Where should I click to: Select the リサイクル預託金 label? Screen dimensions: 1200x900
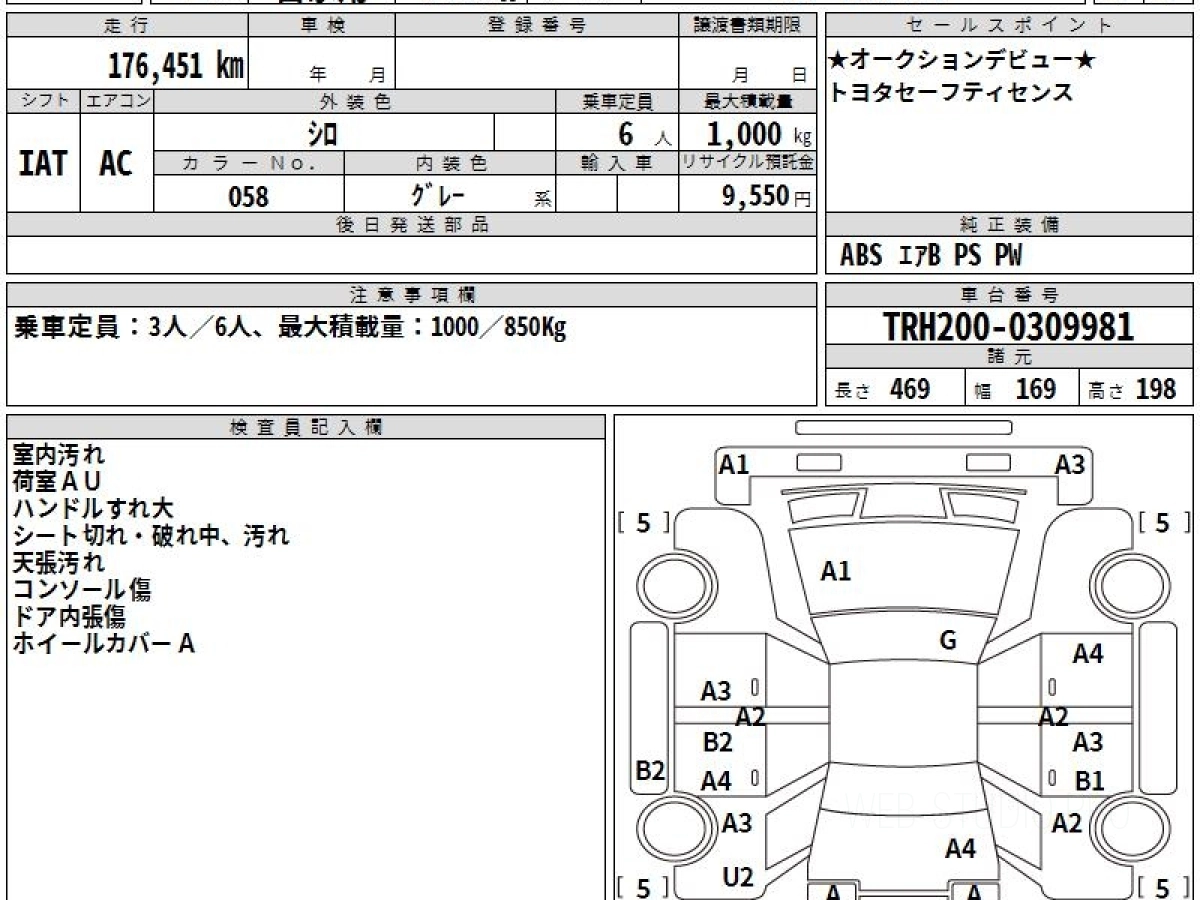tap(747, 163)
